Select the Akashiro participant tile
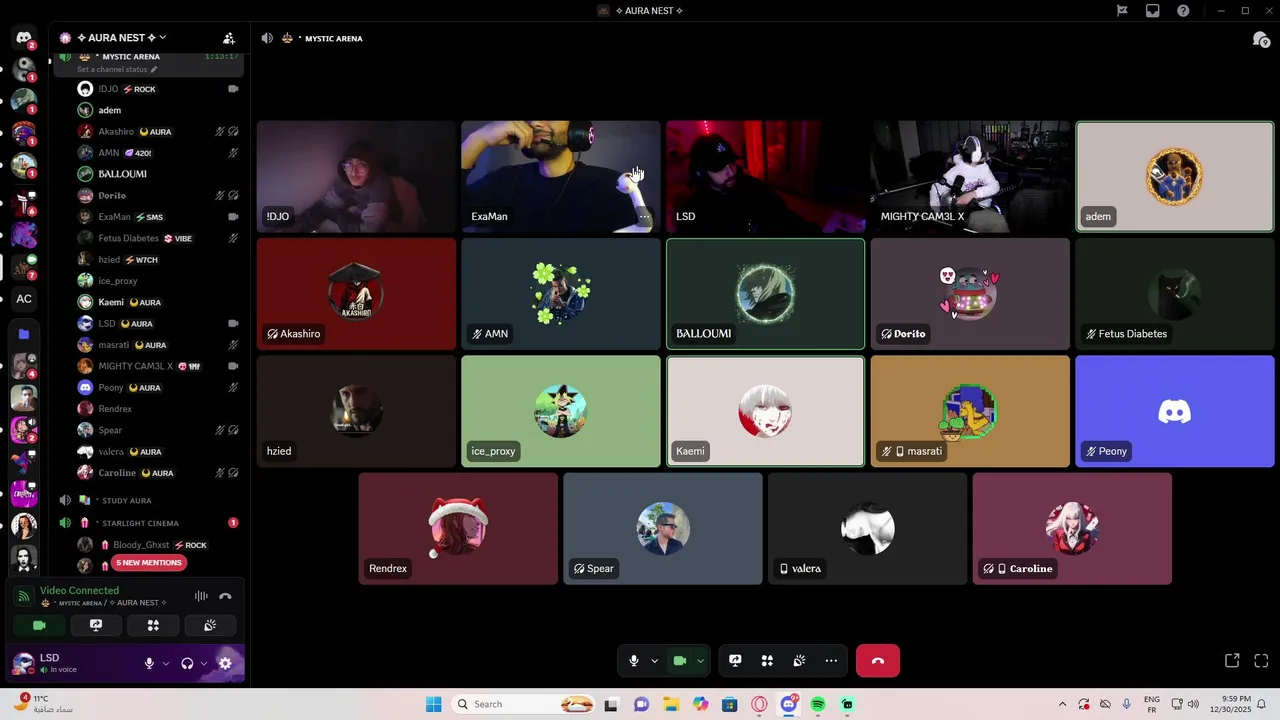Viewport: 1280px width, 720px height. click(x=356, y=294)
